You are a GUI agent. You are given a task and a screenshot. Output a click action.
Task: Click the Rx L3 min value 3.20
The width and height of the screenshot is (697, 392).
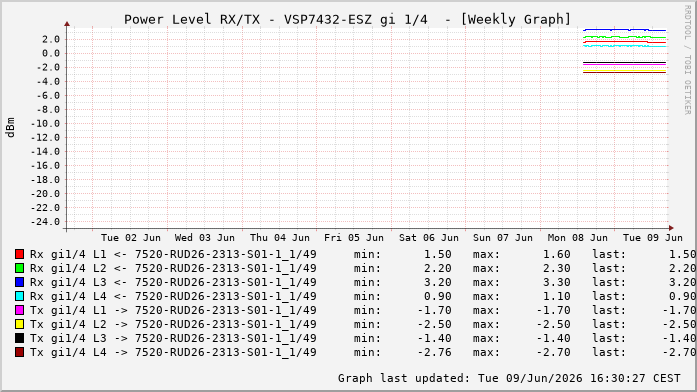437,283
